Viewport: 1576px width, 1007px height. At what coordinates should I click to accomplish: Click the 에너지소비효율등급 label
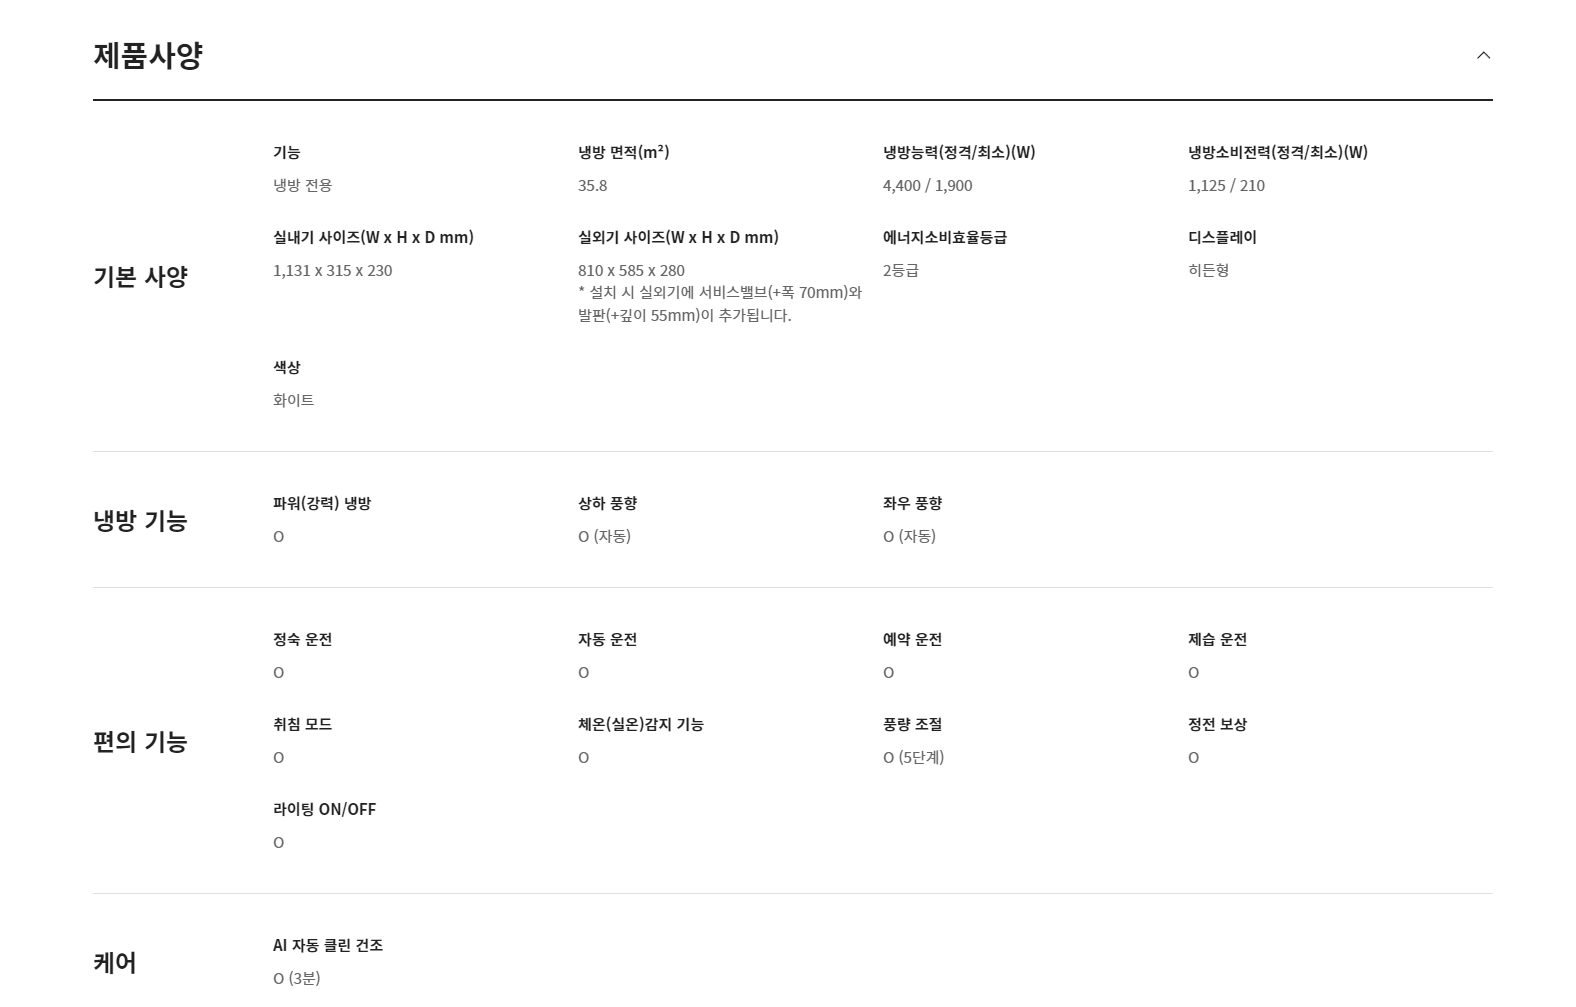945,237
